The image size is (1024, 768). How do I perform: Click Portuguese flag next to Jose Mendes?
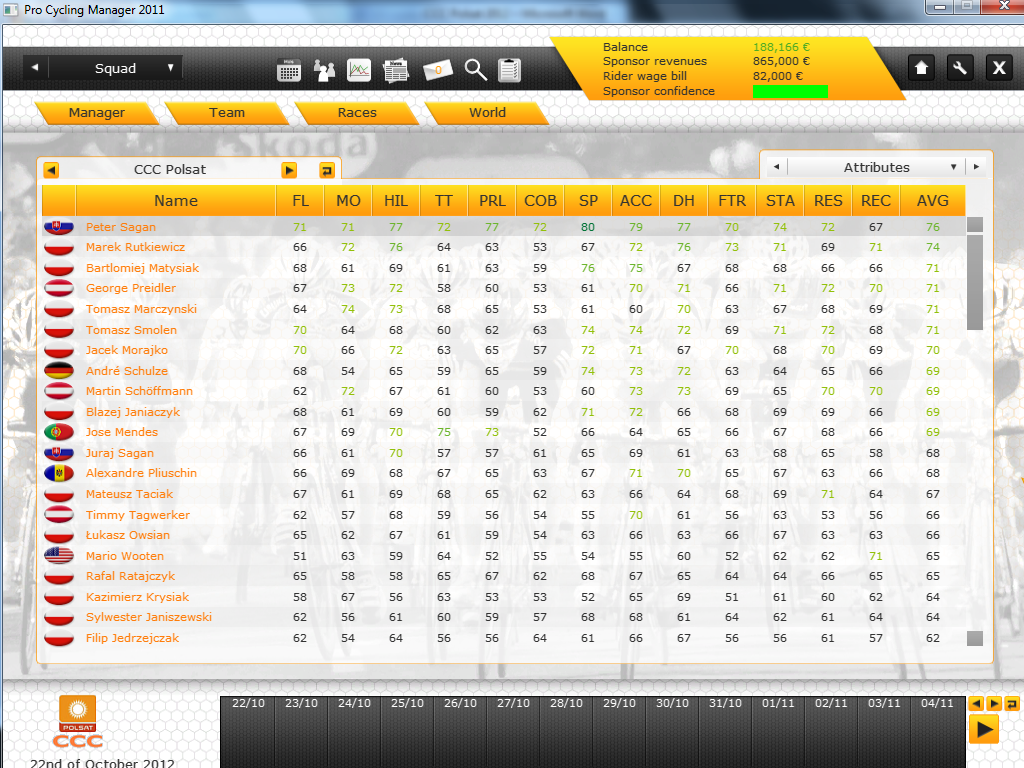[x=59, y=432]
